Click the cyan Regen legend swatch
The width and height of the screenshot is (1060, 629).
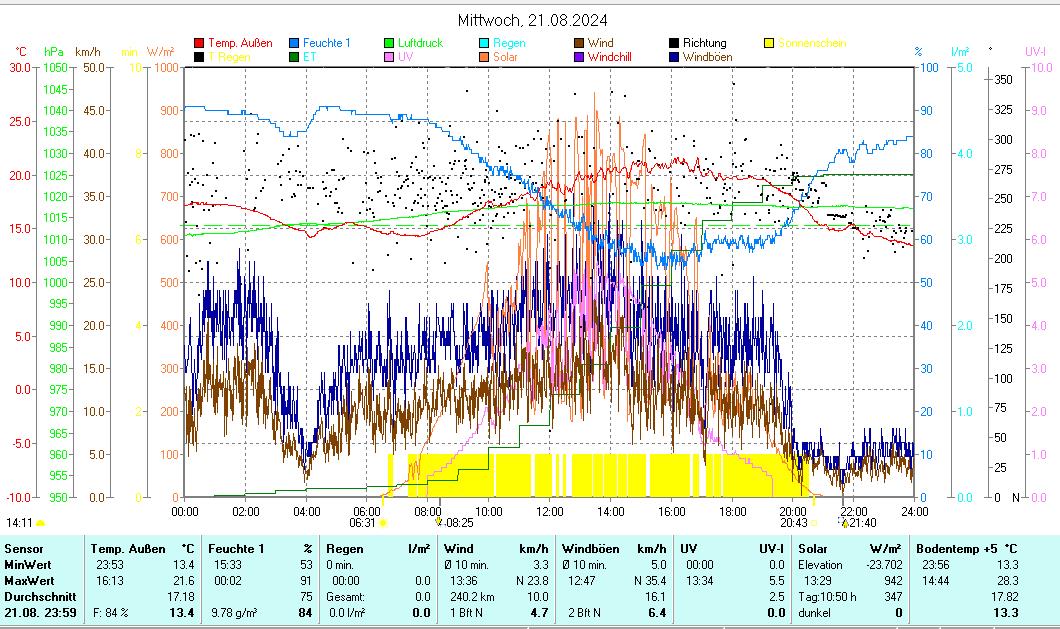point(484,43)
